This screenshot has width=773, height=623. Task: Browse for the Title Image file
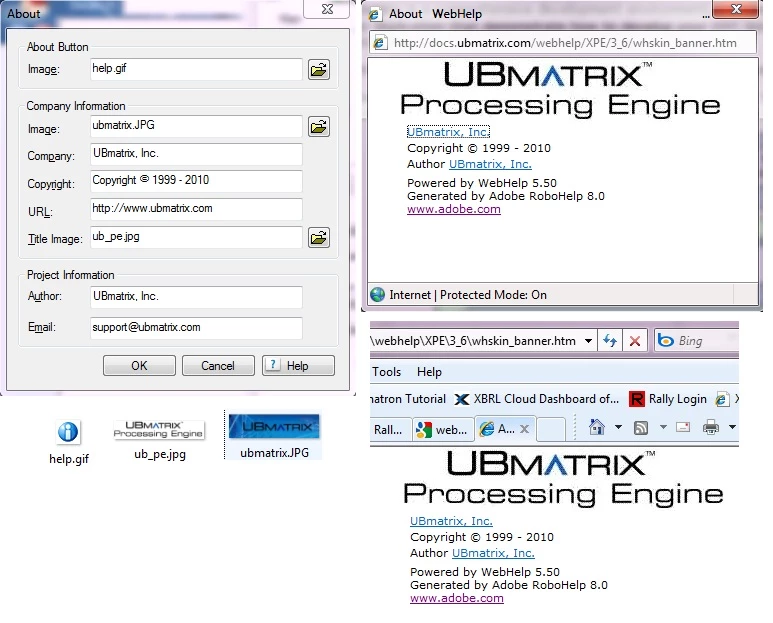319,238
